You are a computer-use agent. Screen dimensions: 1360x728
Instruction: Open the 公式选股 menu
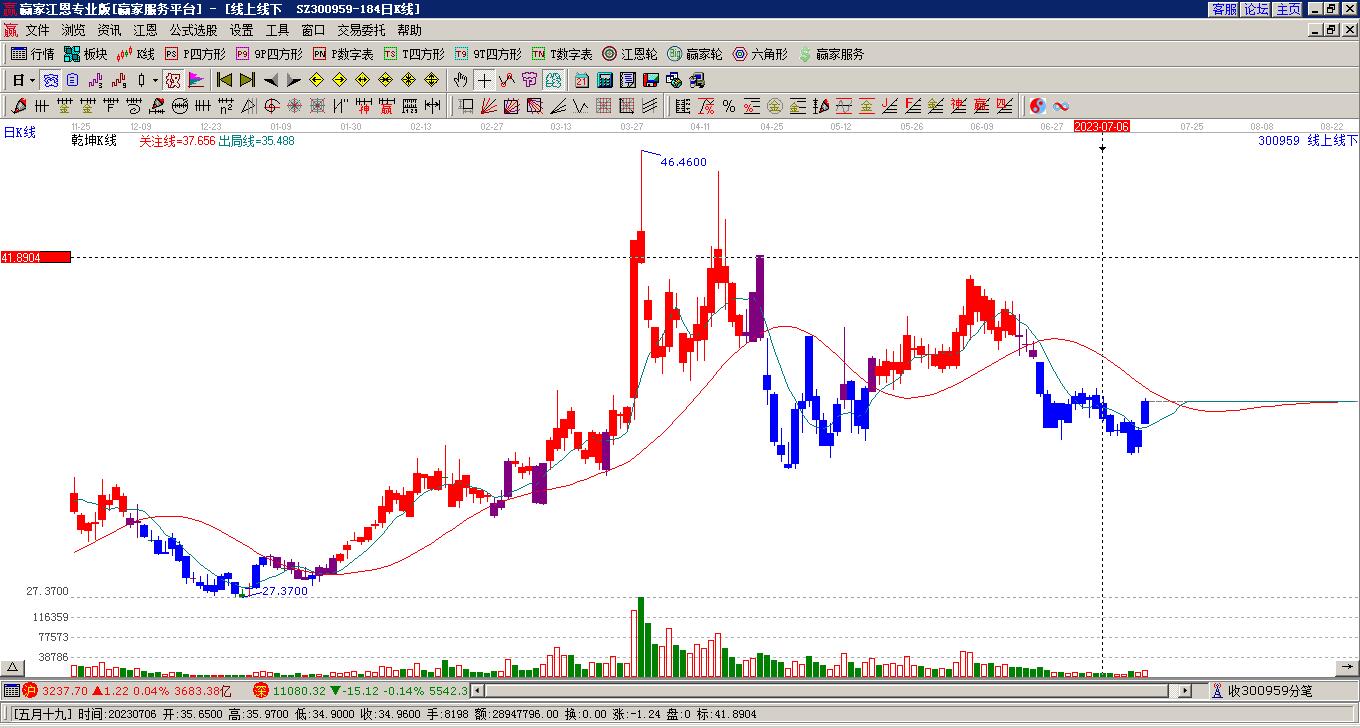point(193,31)
